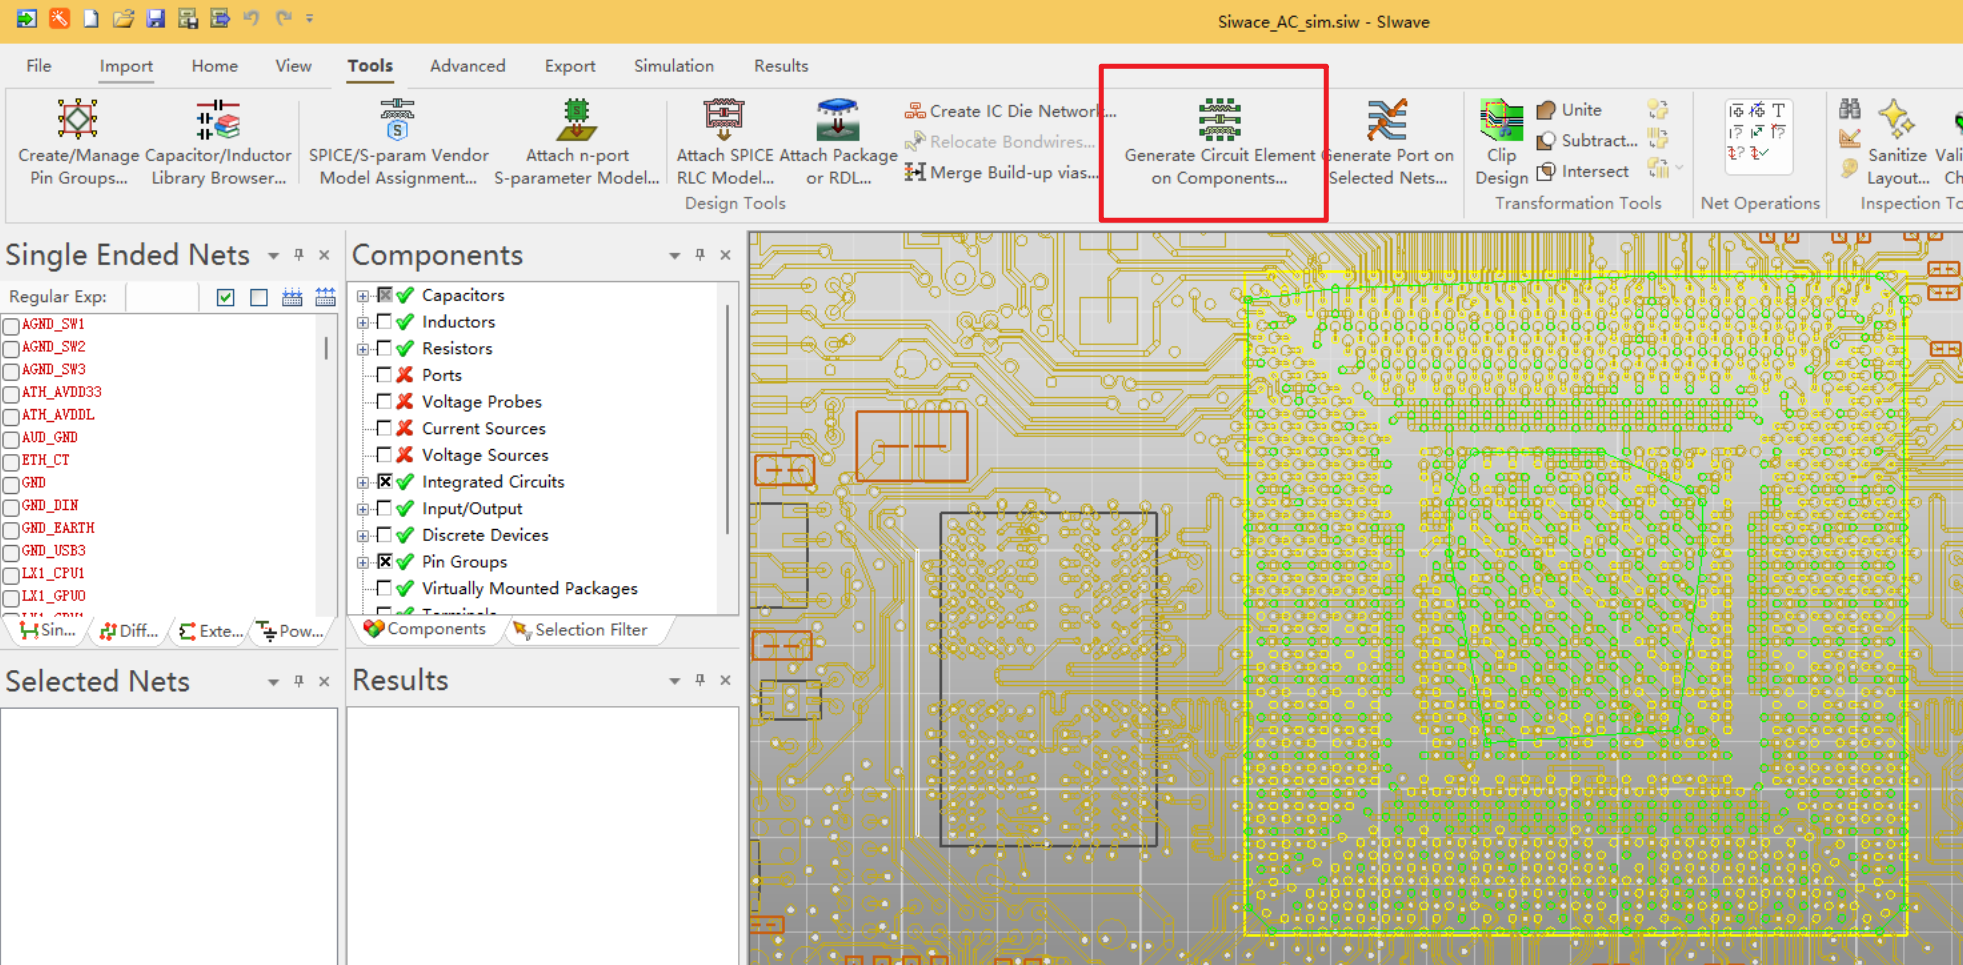Click the Single Ended Nets list scrollbar

click(326, 348)
